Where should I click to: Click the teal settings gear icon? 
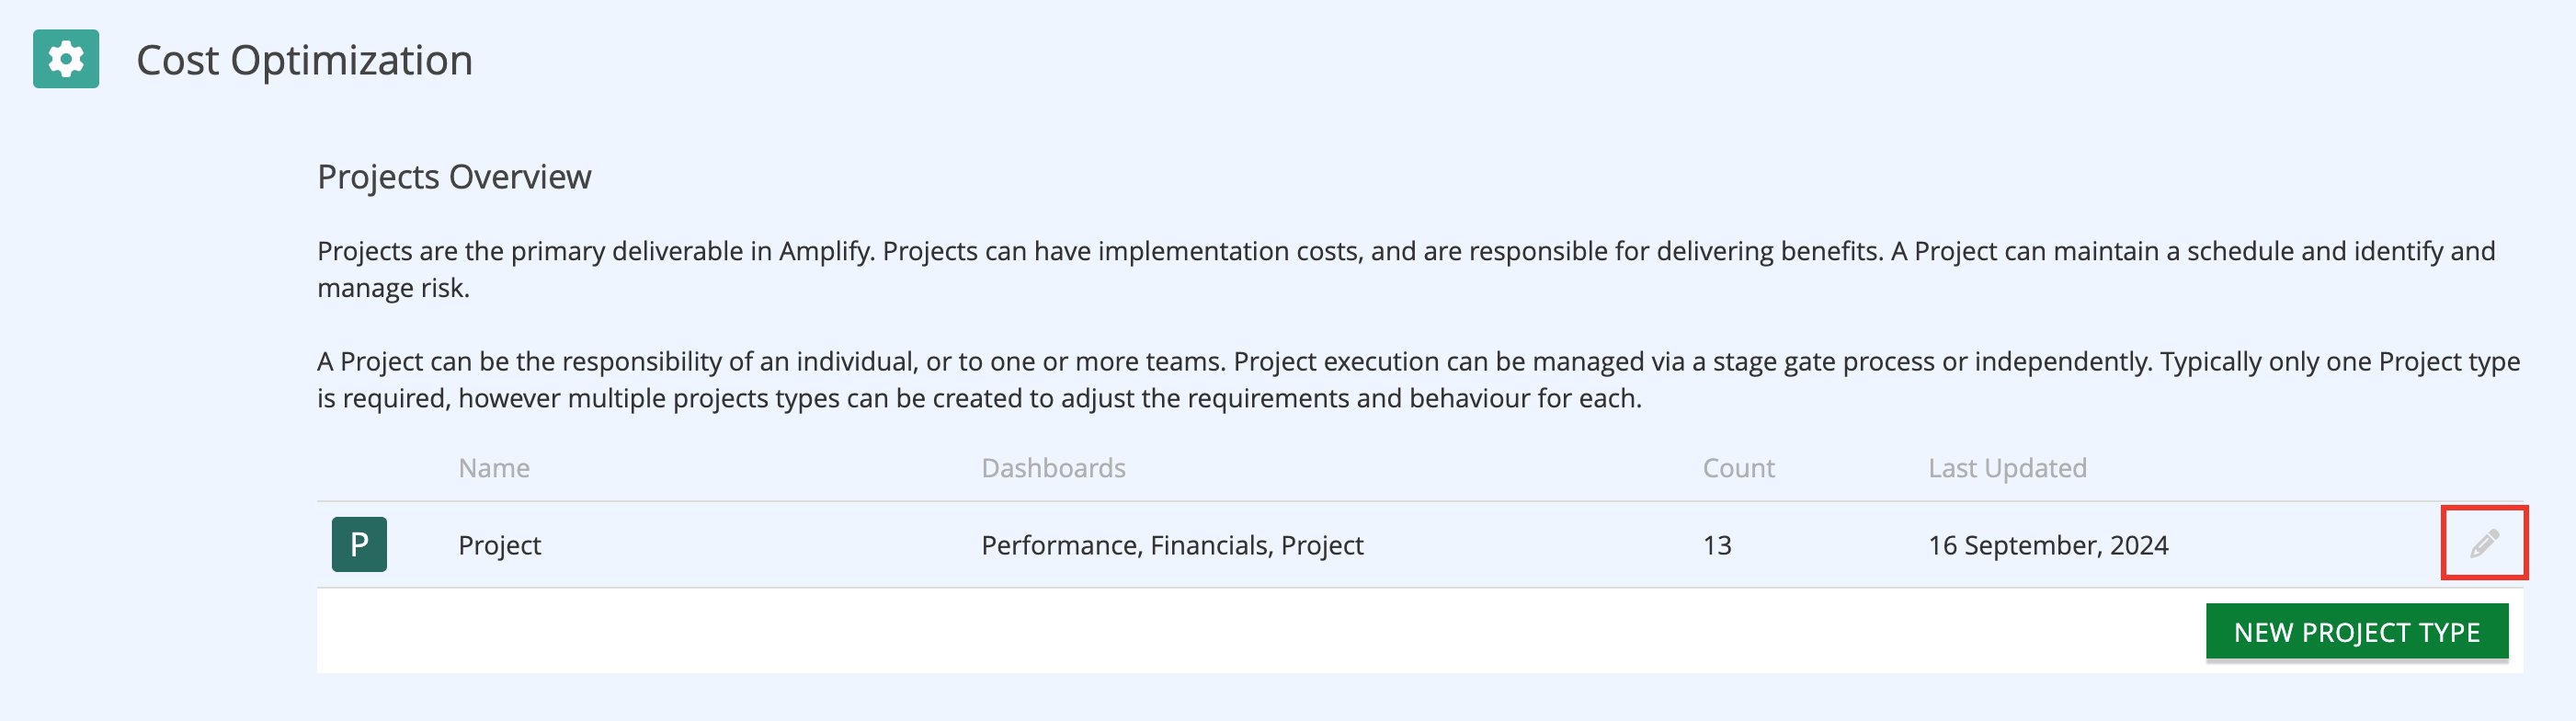click(66, 59)
